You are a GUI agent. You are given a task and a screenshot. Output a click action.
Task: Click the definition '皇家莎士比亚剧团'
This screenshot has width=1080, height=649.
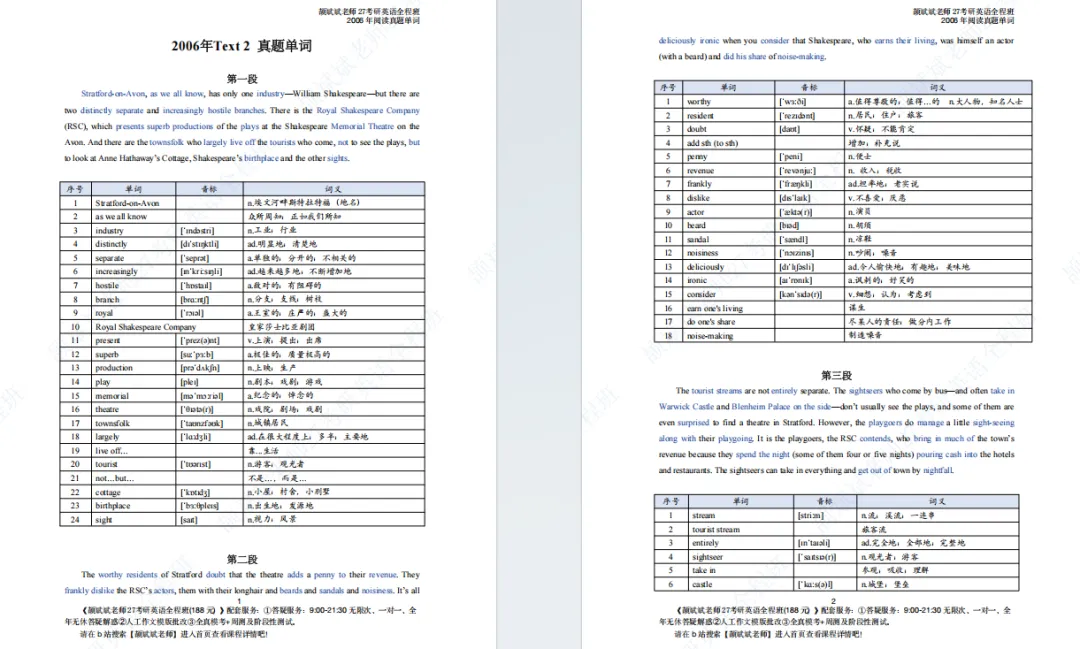(x=282, y=327)
